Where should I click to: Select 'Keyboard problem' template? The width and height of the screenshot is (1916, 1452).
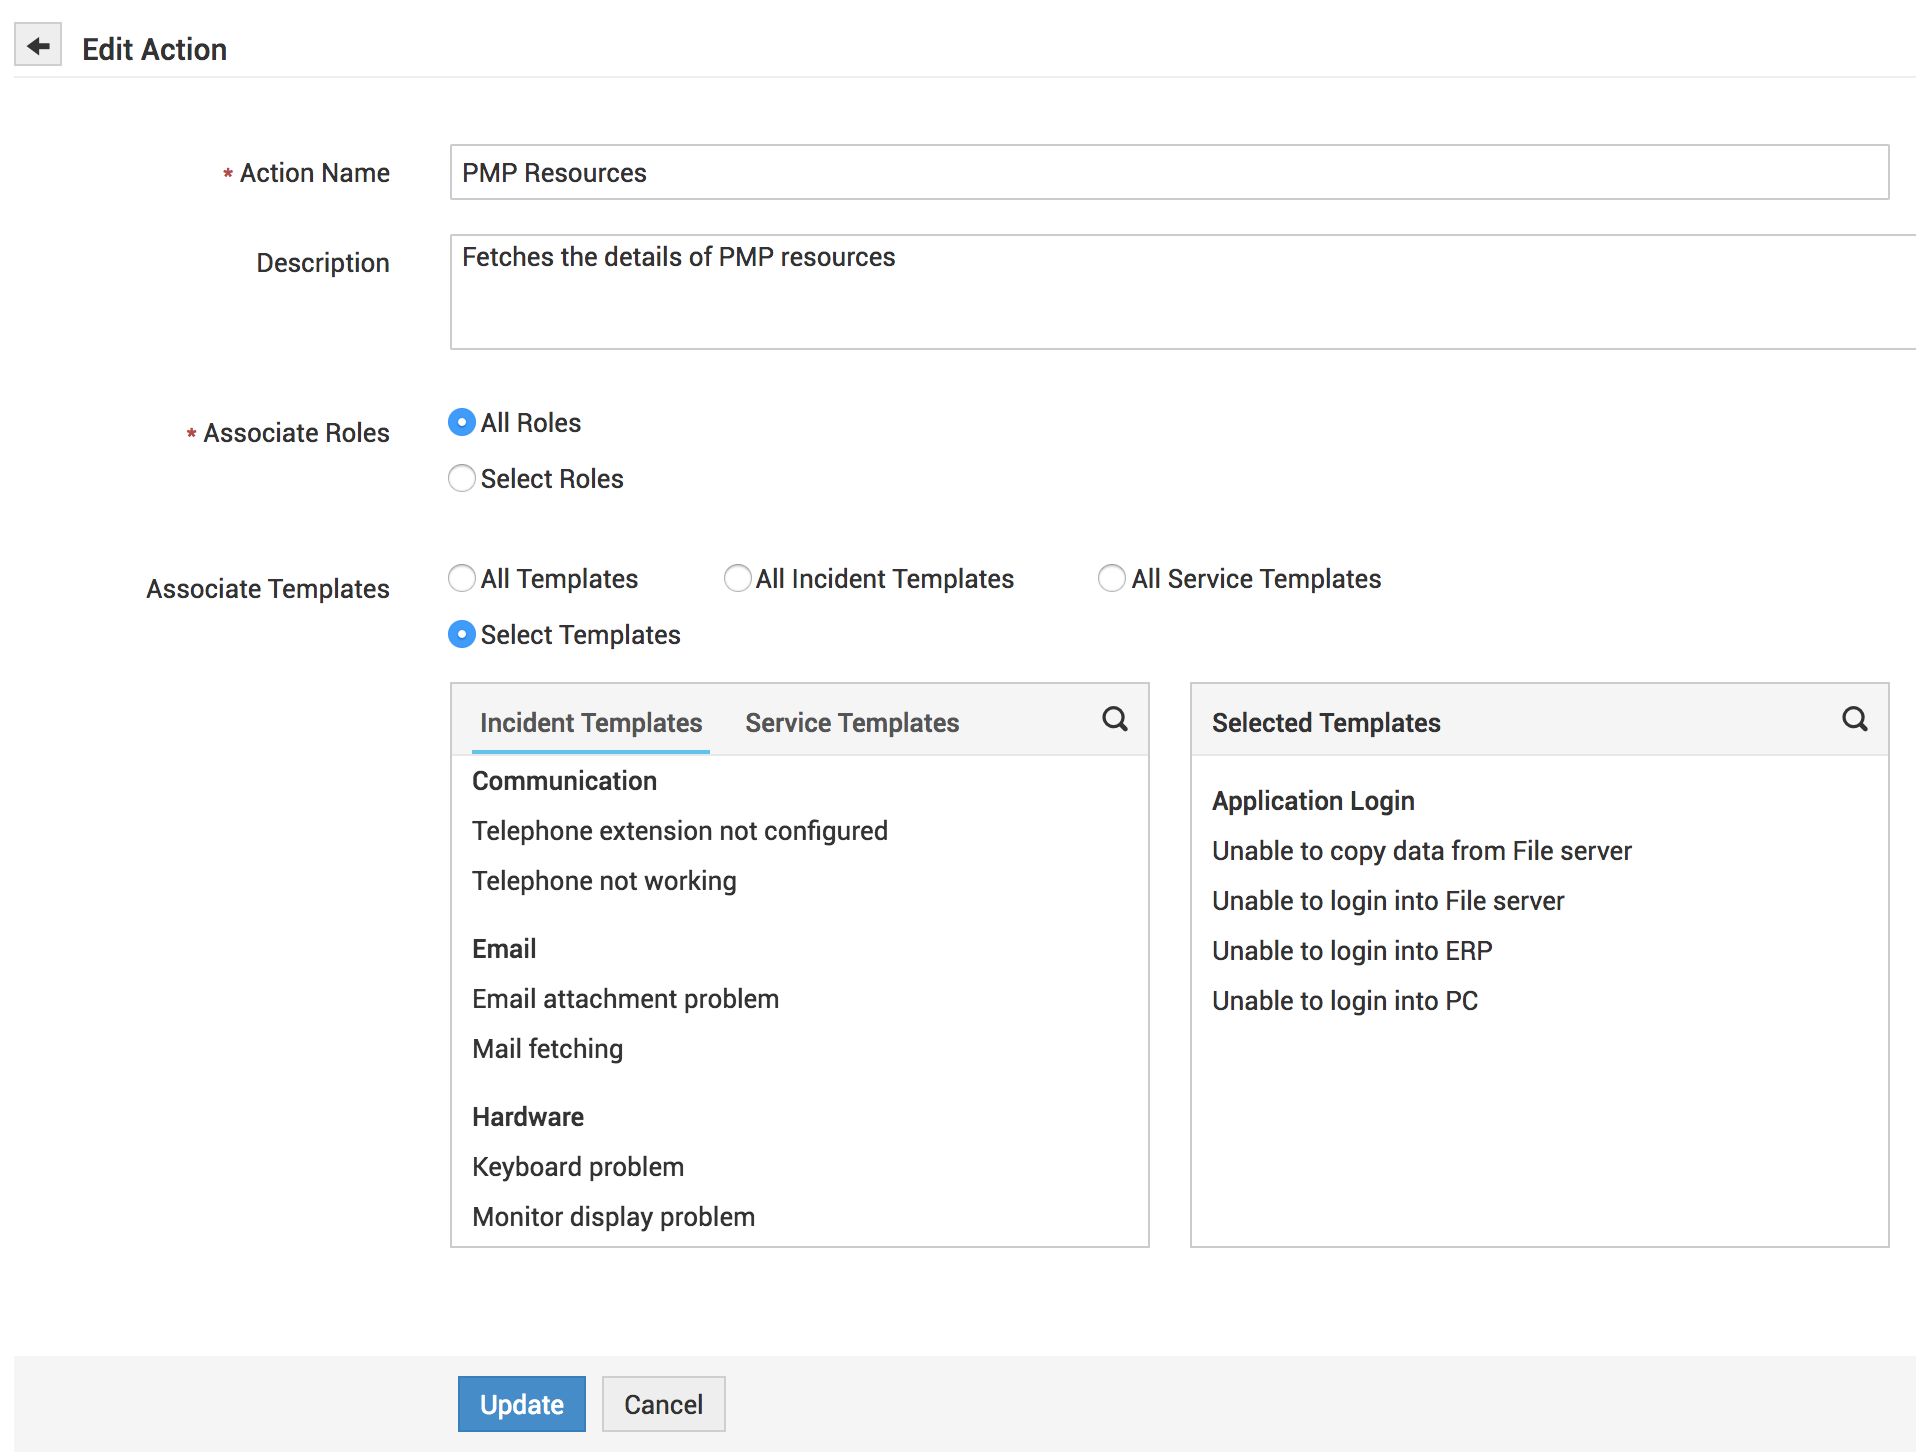pos(578,1167)
